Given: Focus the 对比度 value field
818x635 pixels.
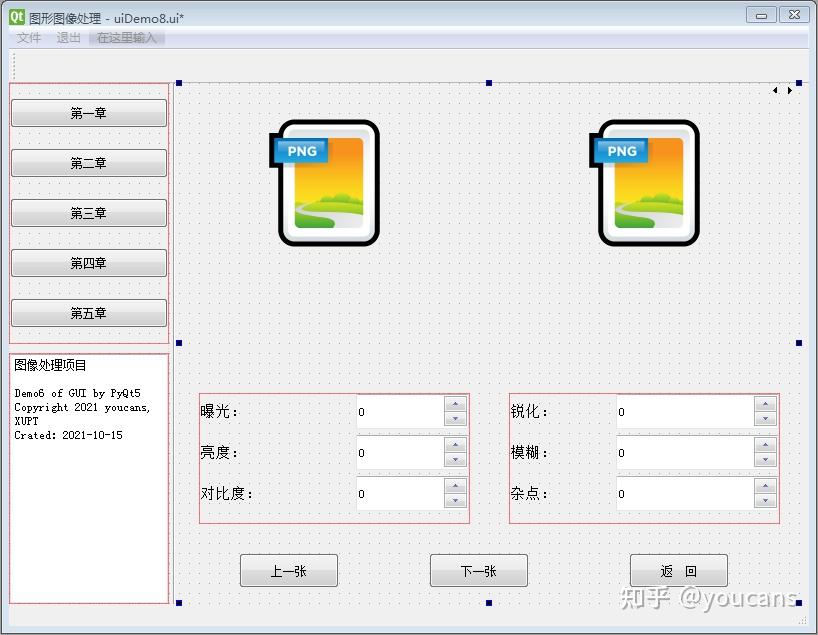Looking at the screenshot, I should 401,494.
